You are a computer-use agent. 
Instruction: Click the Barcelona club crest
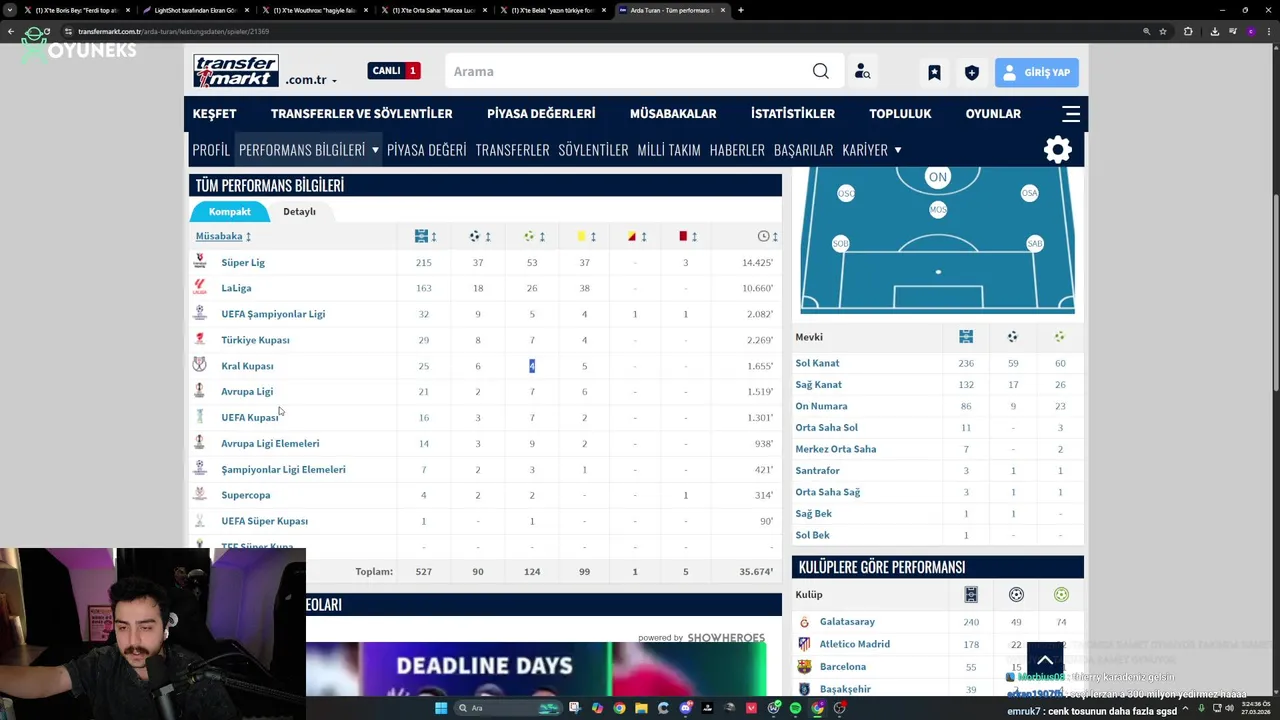coord(804,666)
